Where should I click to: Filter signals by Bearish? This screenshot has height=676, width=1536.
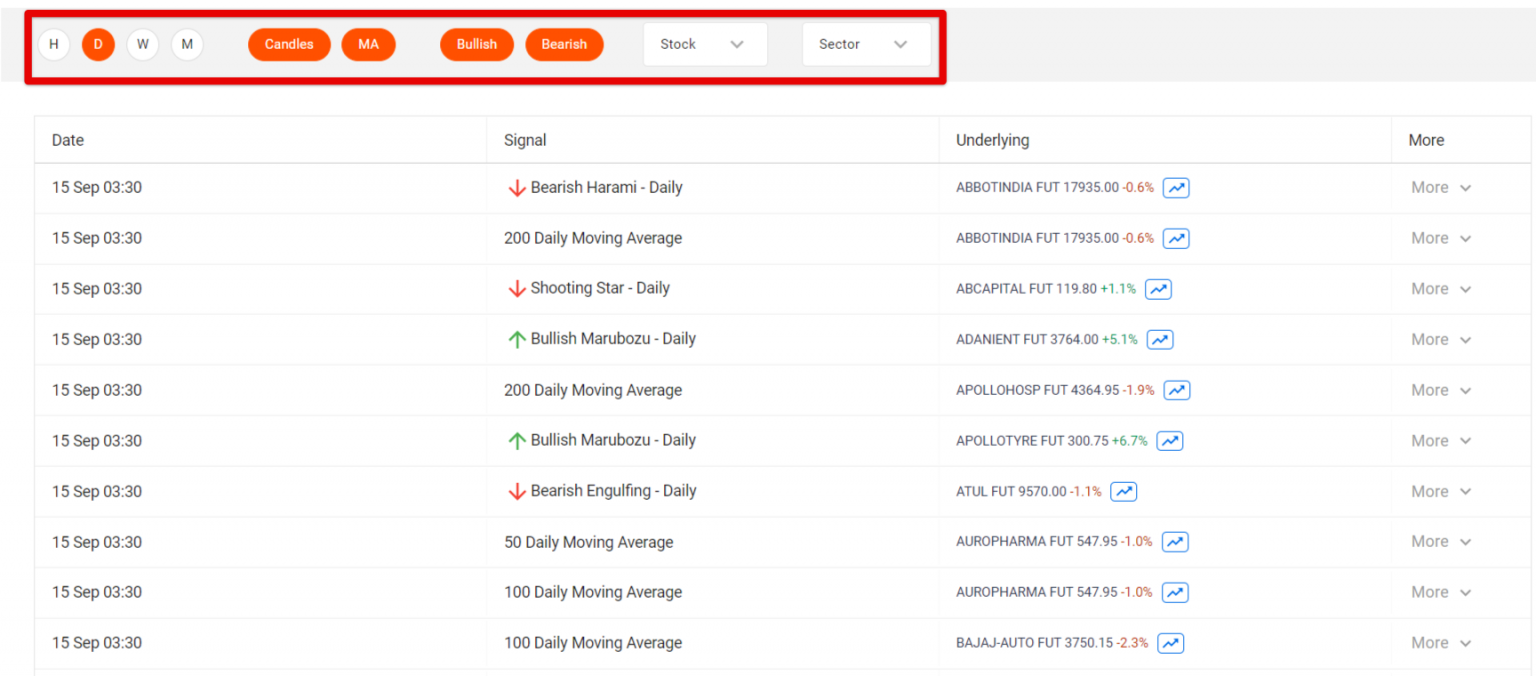point(564,44)
